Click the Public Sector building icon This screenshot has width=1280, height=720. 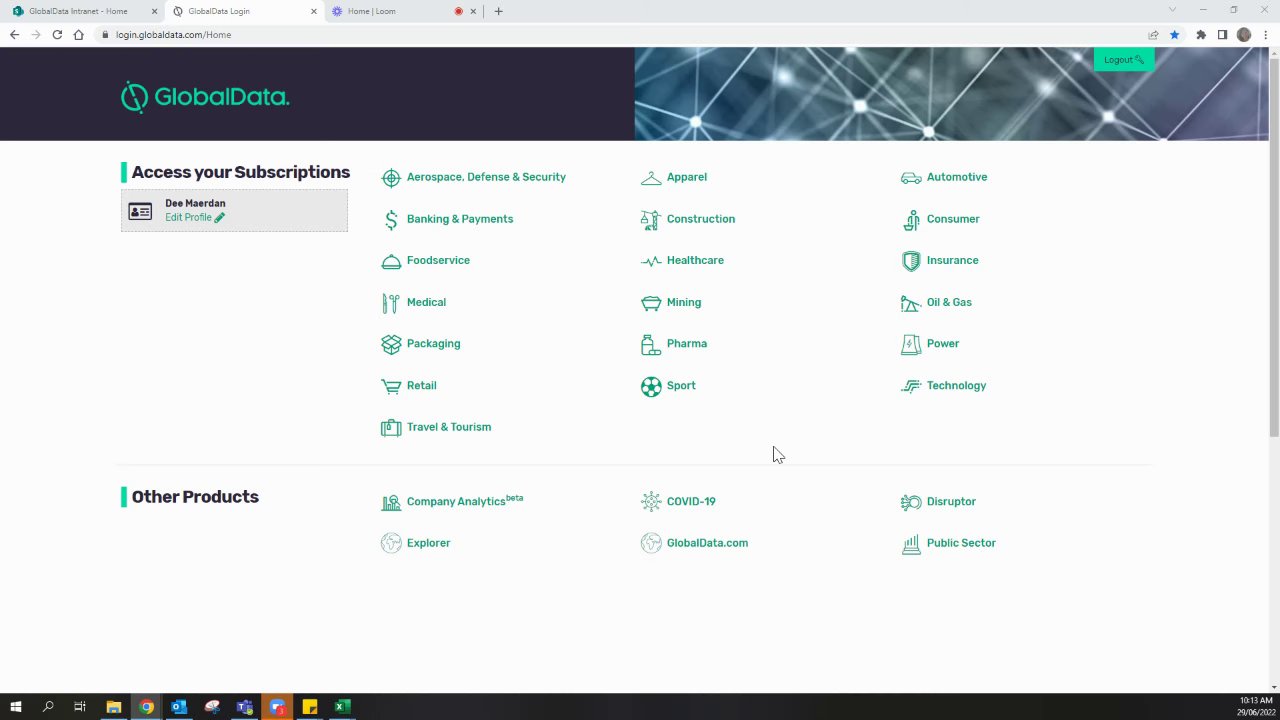point(911,544)
